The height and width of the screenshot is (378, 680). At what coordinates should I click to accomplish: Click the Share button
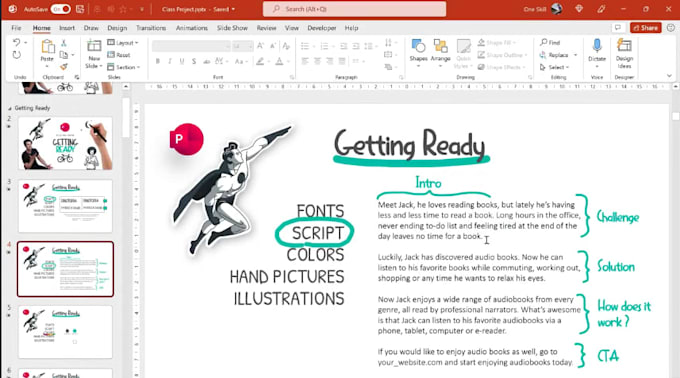(x=646, y=28)
